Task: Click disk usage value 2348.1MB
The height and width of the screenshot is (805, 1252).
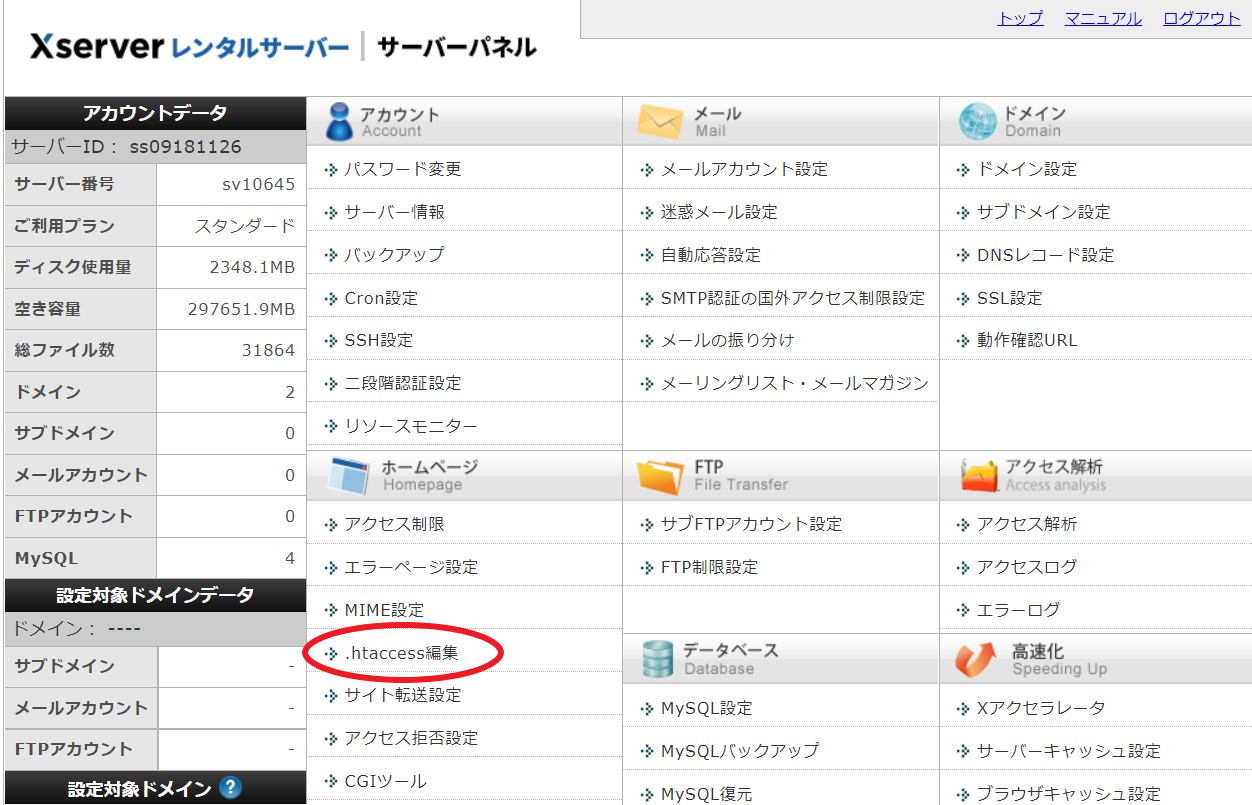Action: point(252,267)
